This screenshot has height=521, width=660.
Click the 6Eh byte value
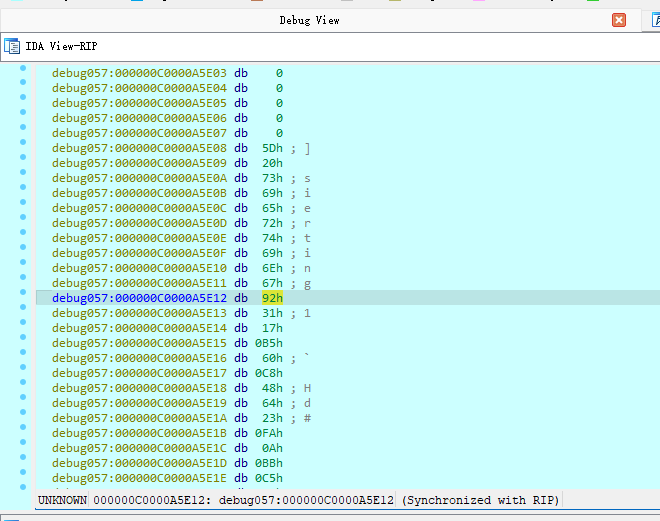(272, 268)
